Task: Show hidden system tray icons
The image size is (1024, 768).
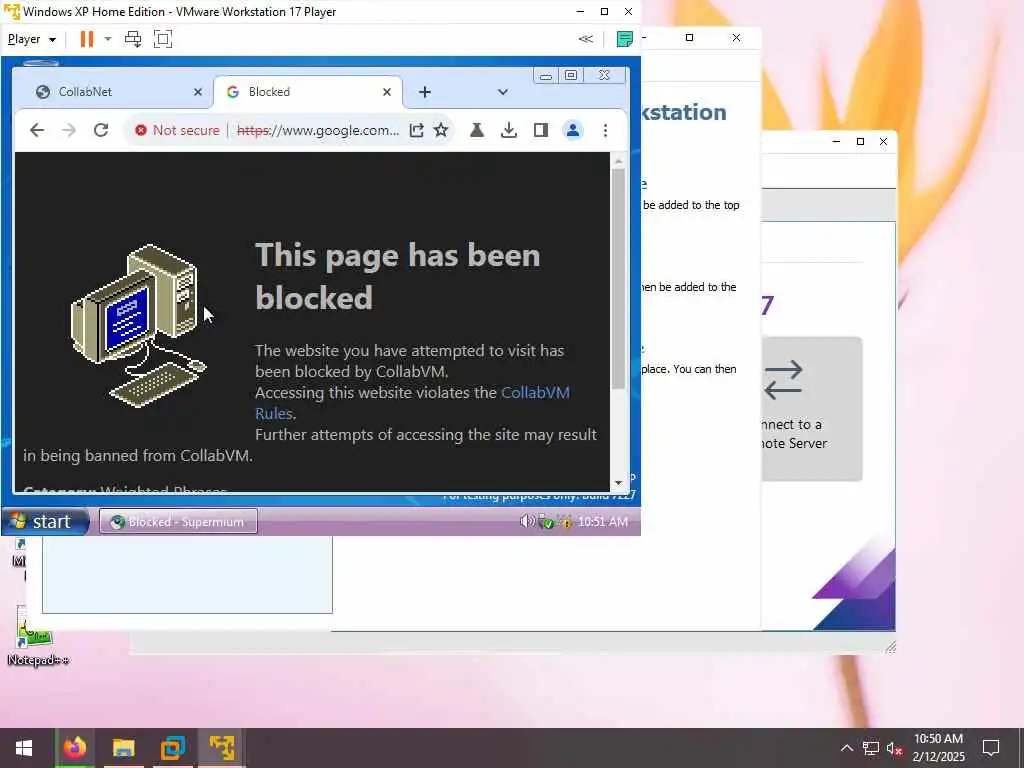Action: tap(846, 748)
